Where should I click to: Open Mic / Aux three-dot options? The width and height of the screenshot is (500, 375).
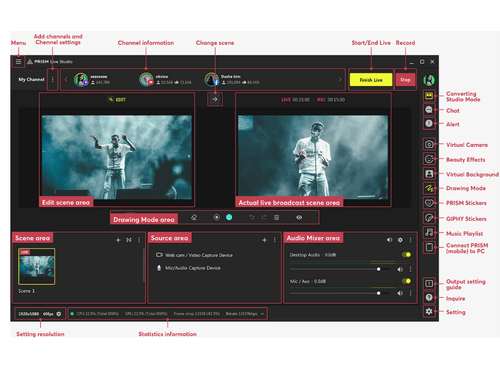click(410, 293)
